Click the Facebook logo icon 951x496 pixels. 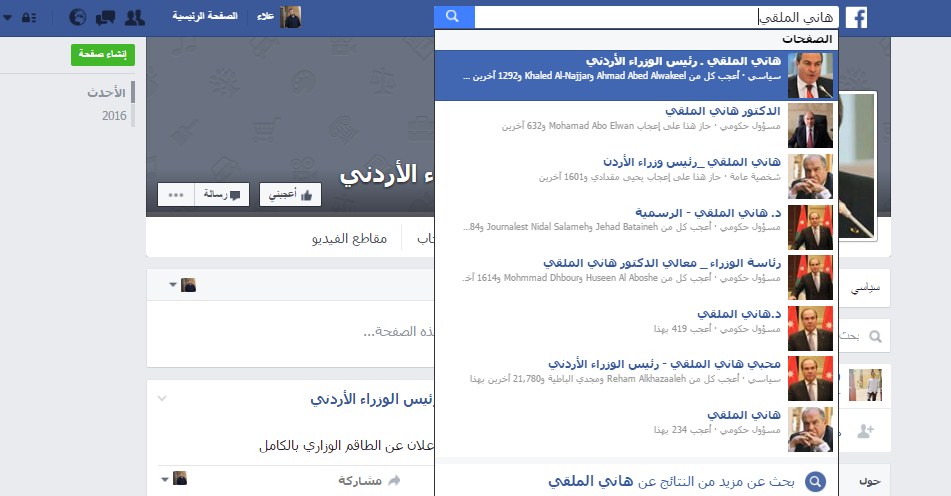point(856,18)
